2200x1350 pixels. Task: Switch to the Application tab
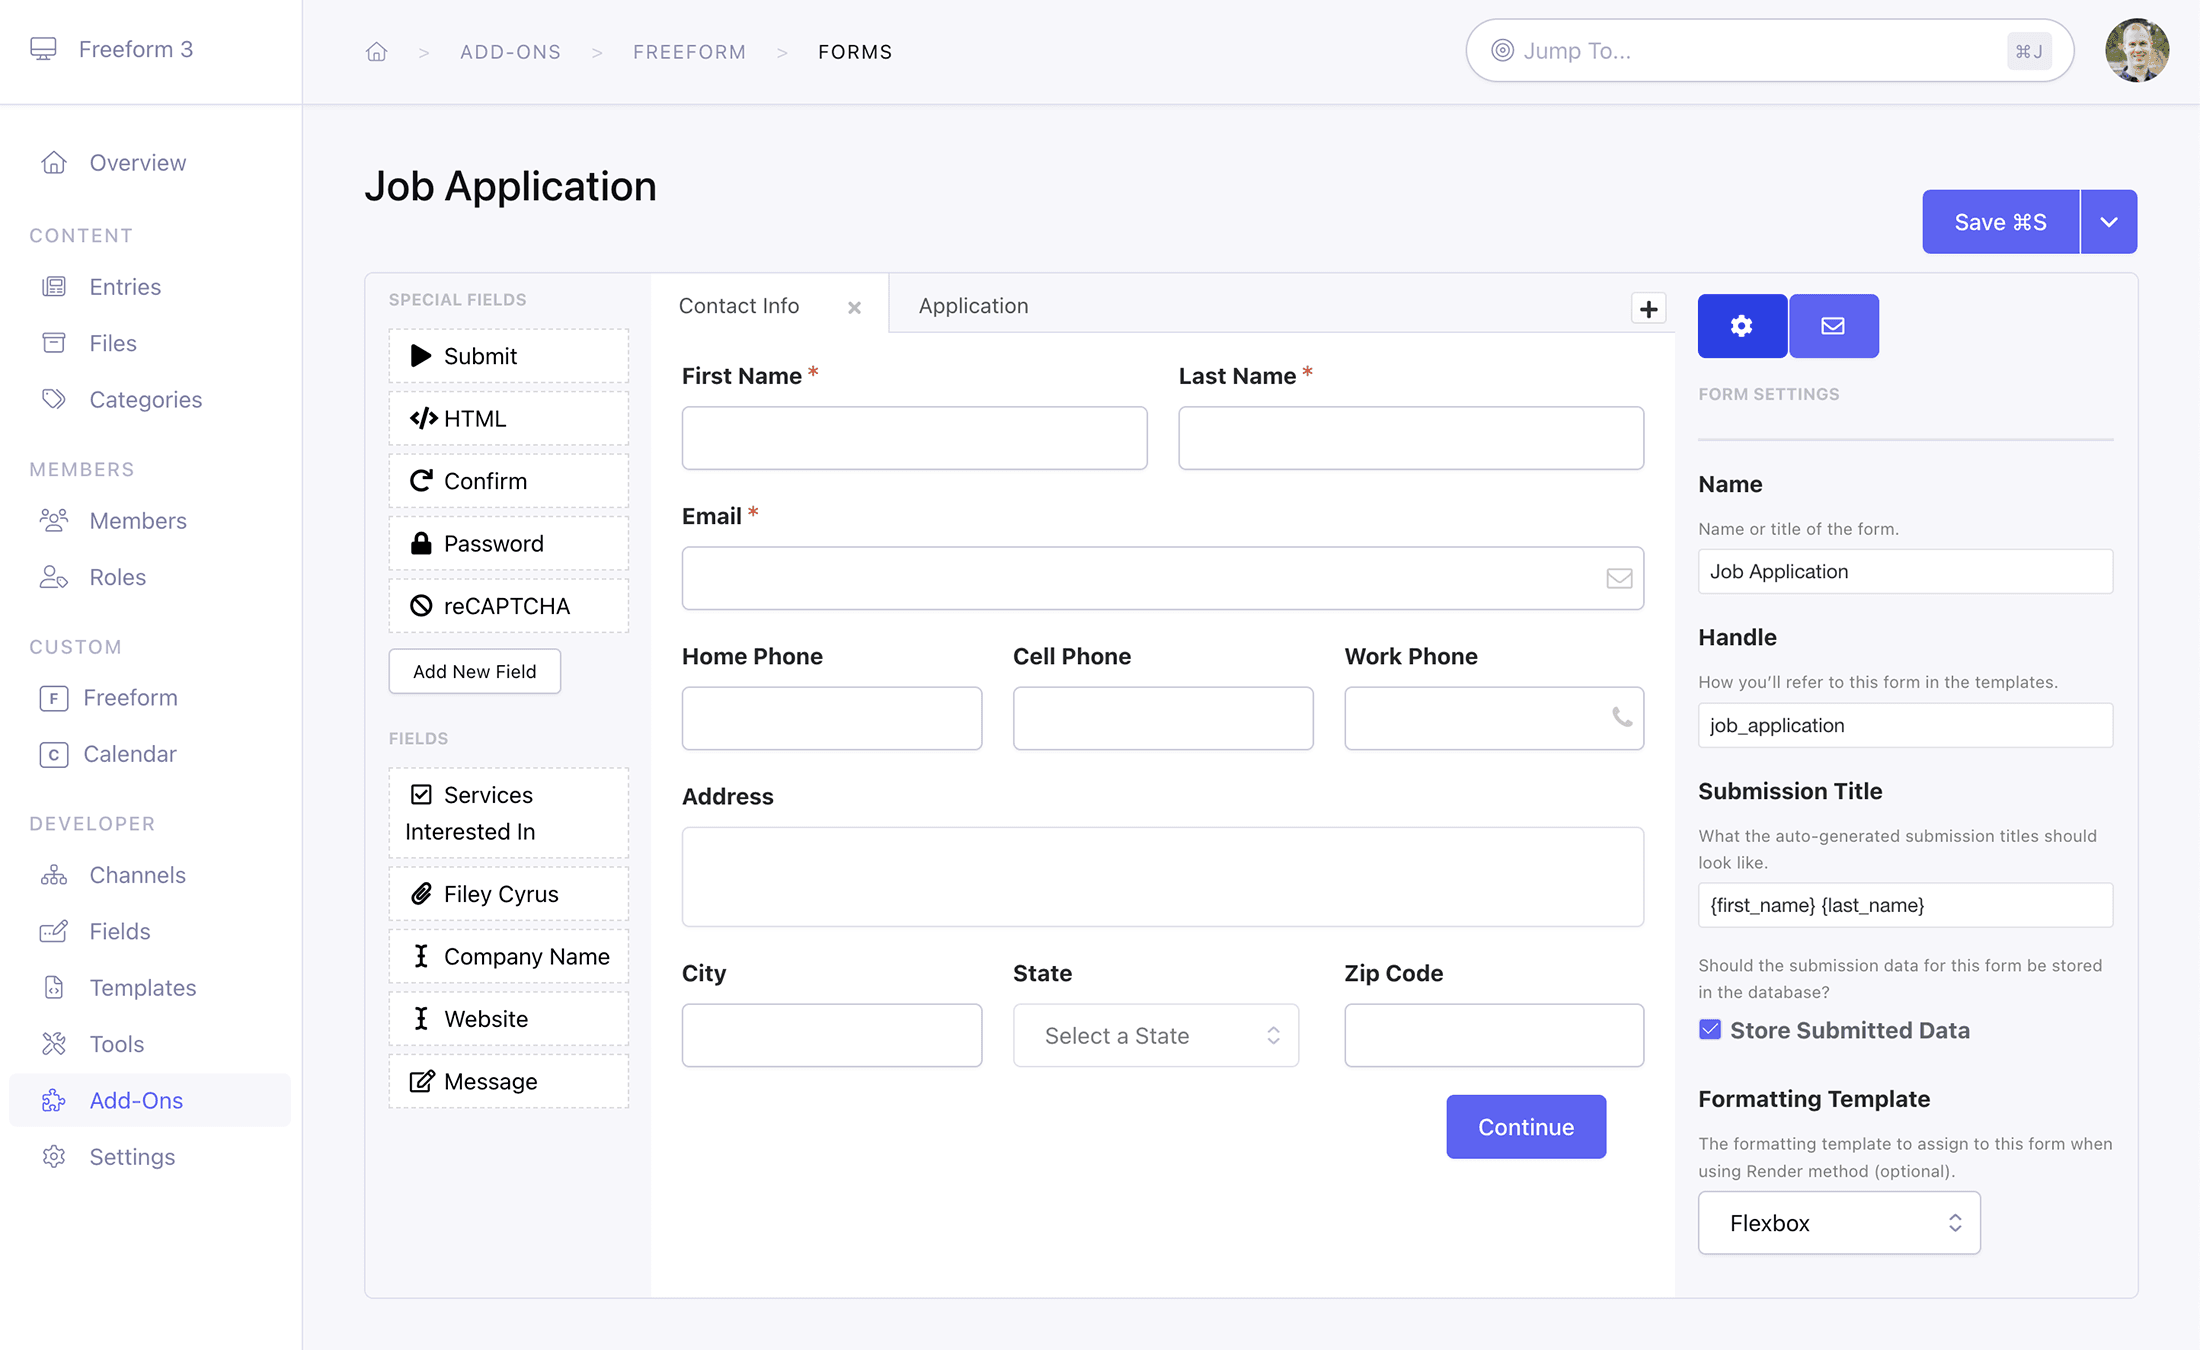(974, 305)
